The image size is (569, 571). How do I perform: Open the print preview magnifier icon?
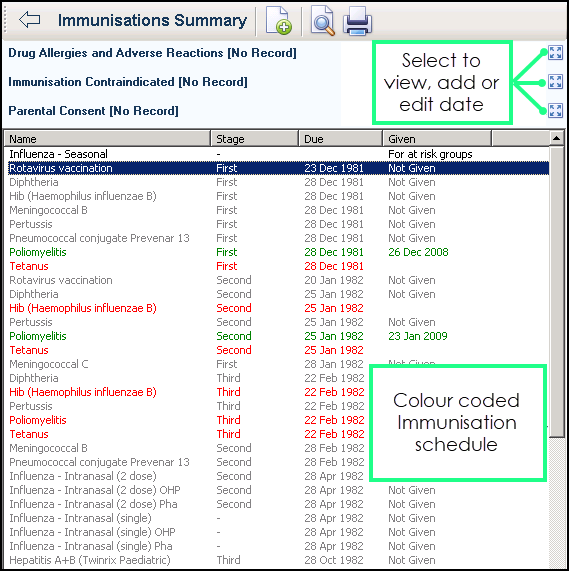(322, 21)
